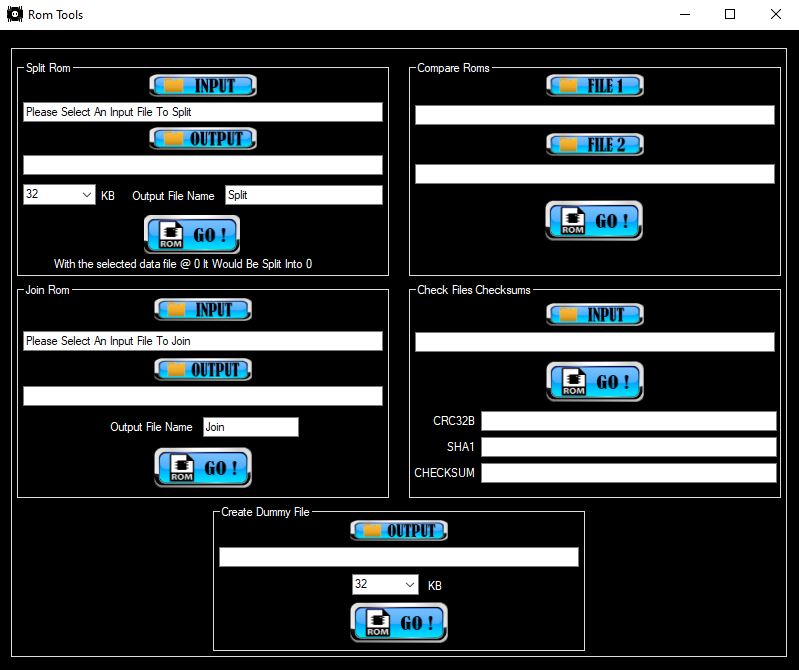This screenshot has width=799, height=670.
Task: Minimize the Rom Tools window
Action: coord(685,14)
